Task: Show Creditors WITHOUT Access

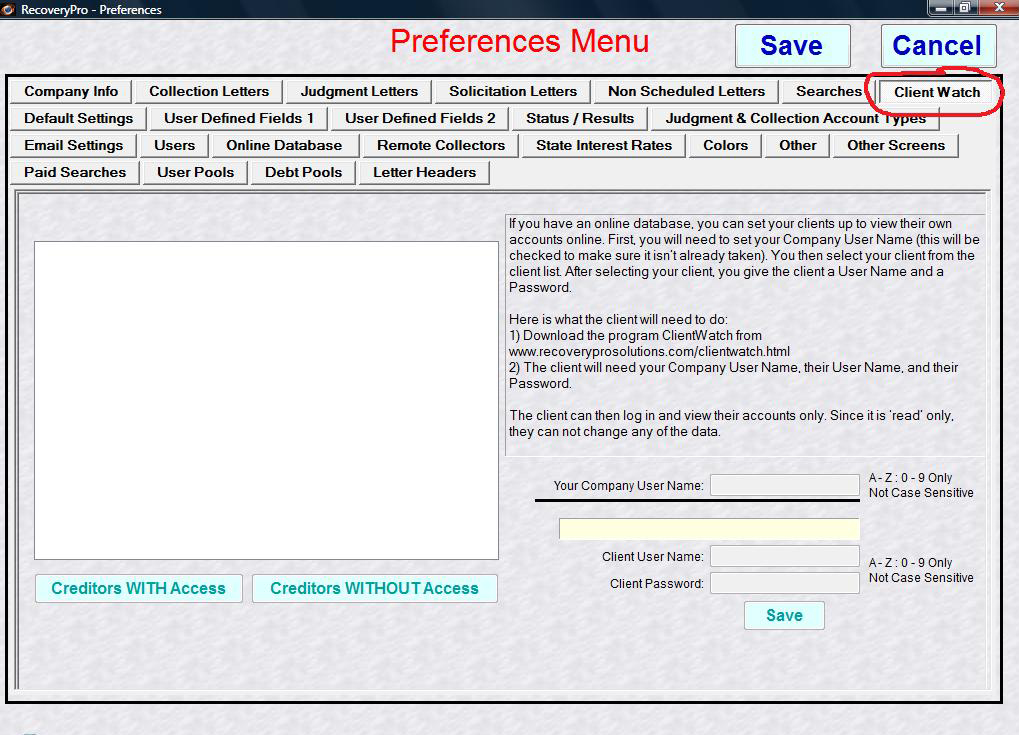Action: (374, 588)
